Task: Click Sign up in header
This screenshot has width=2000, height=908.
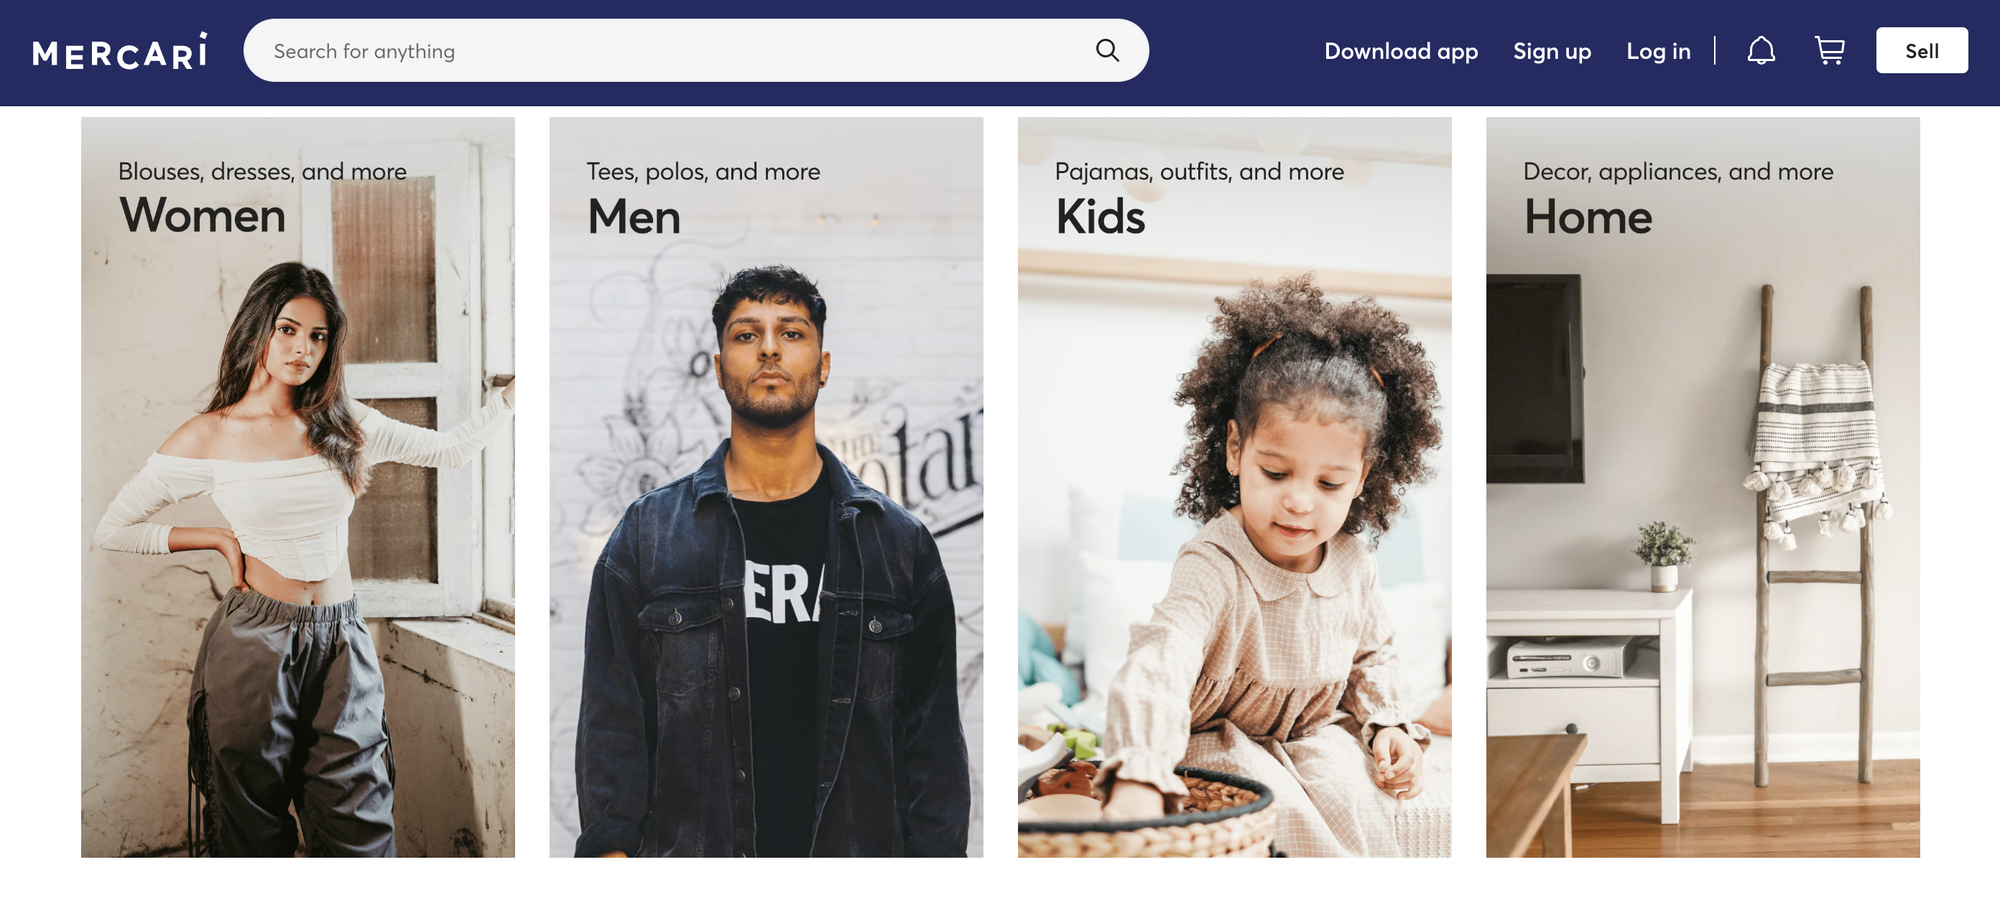Action: pyautogui.click(x=1552, y=51)
